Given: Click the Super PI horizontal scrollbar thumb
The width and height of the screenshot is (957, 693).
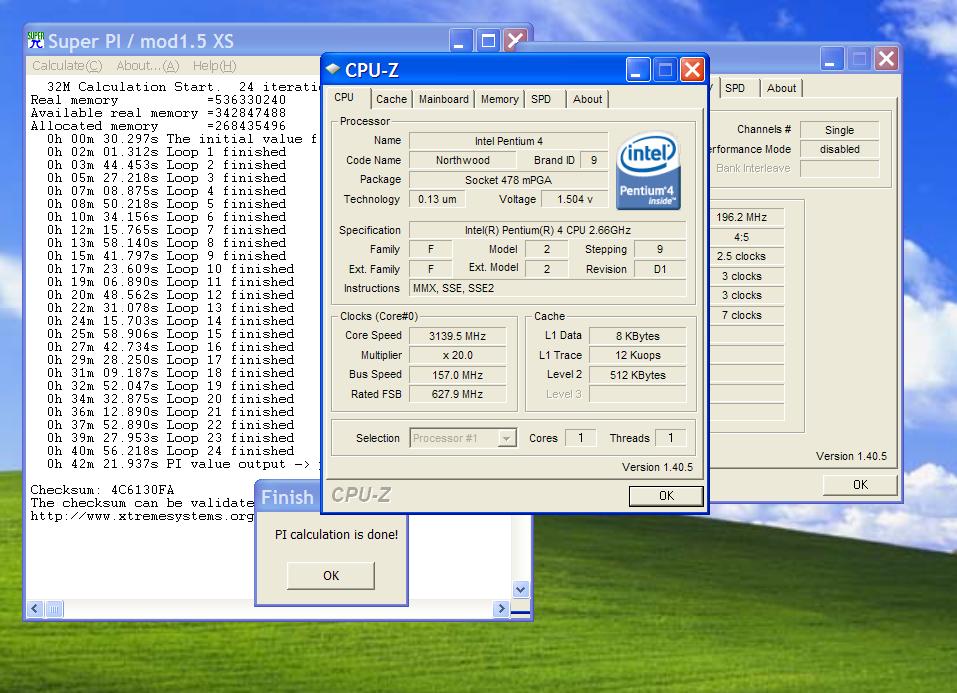Looking at the screenshot, I should [54, 608].
